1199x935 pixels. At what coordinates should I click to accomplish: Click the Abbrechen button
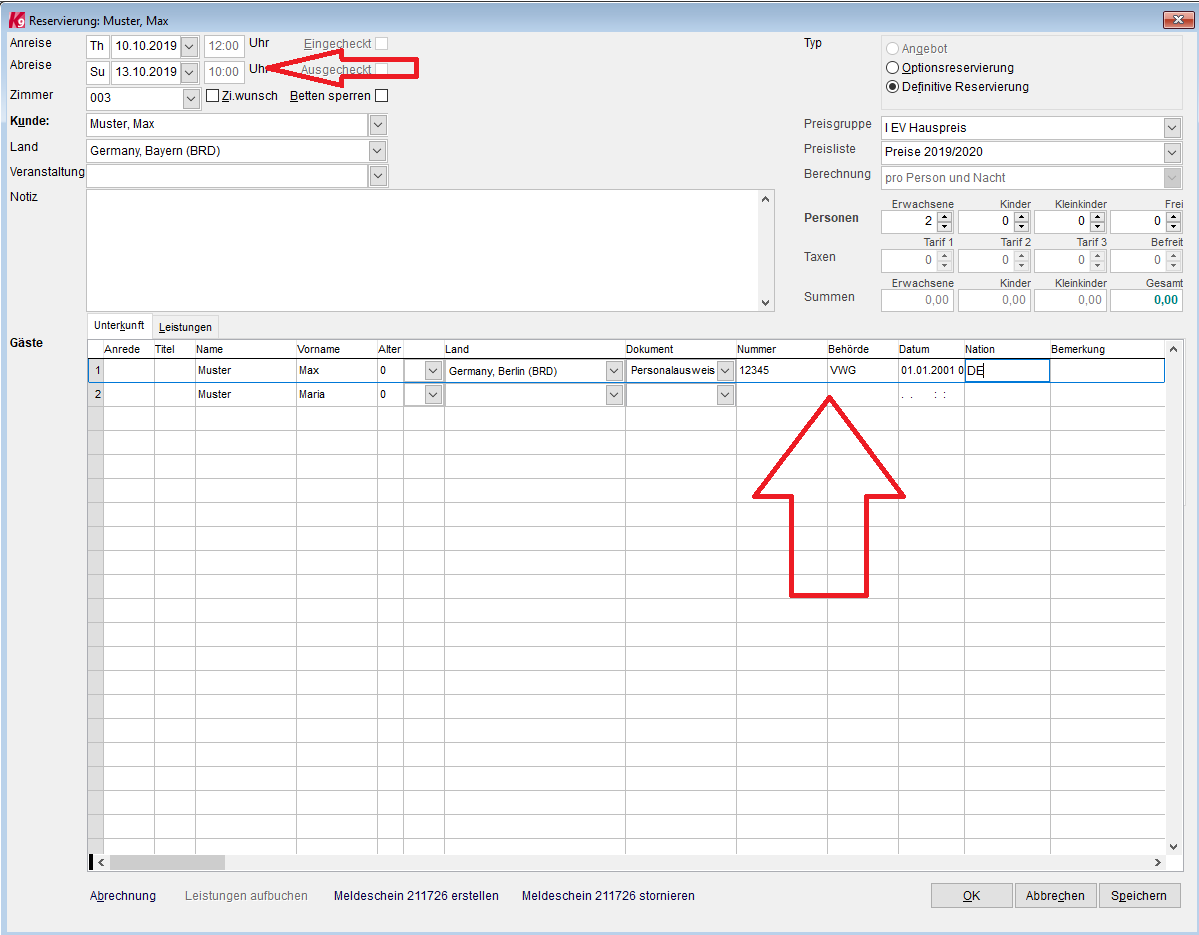coord(1055,895)
